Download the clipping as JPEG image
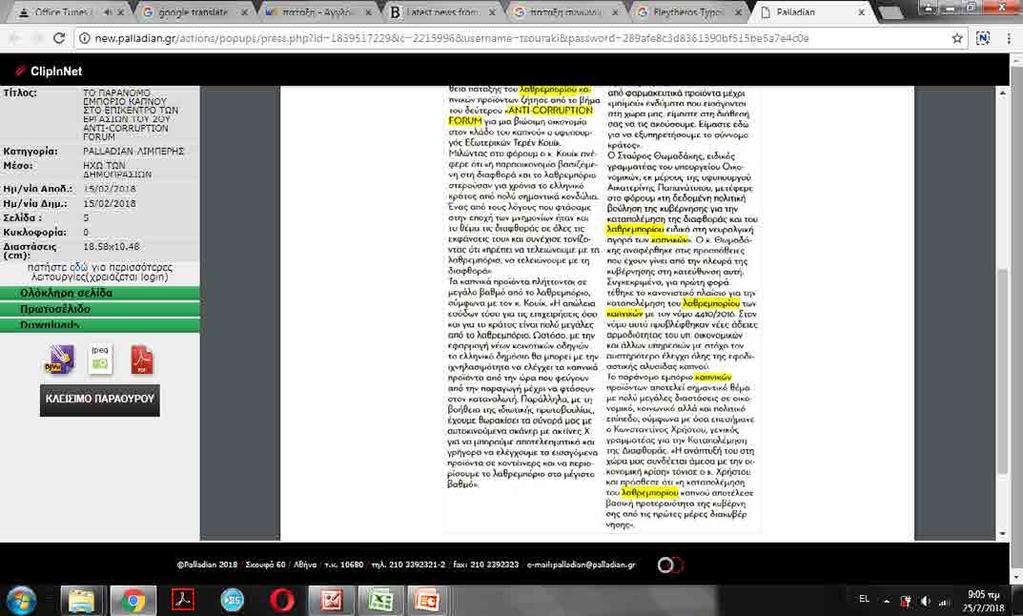This screenshot has width=1023, height=616. [100, 358]
